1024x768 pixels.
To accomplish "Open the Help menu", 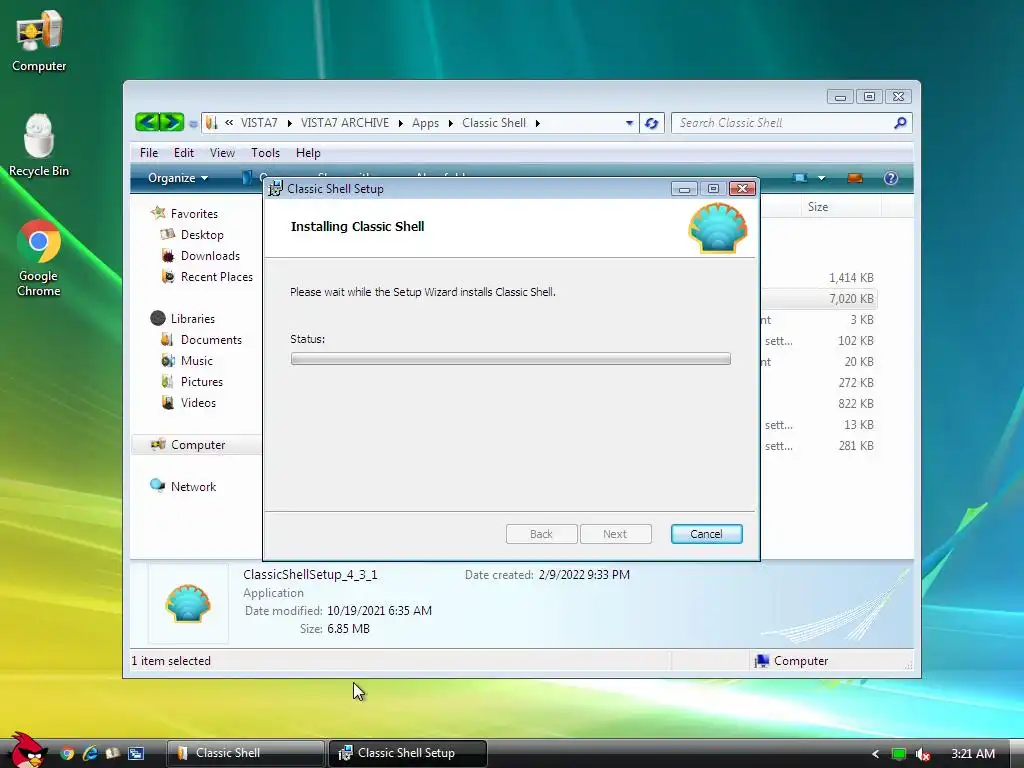I will 308,153.
